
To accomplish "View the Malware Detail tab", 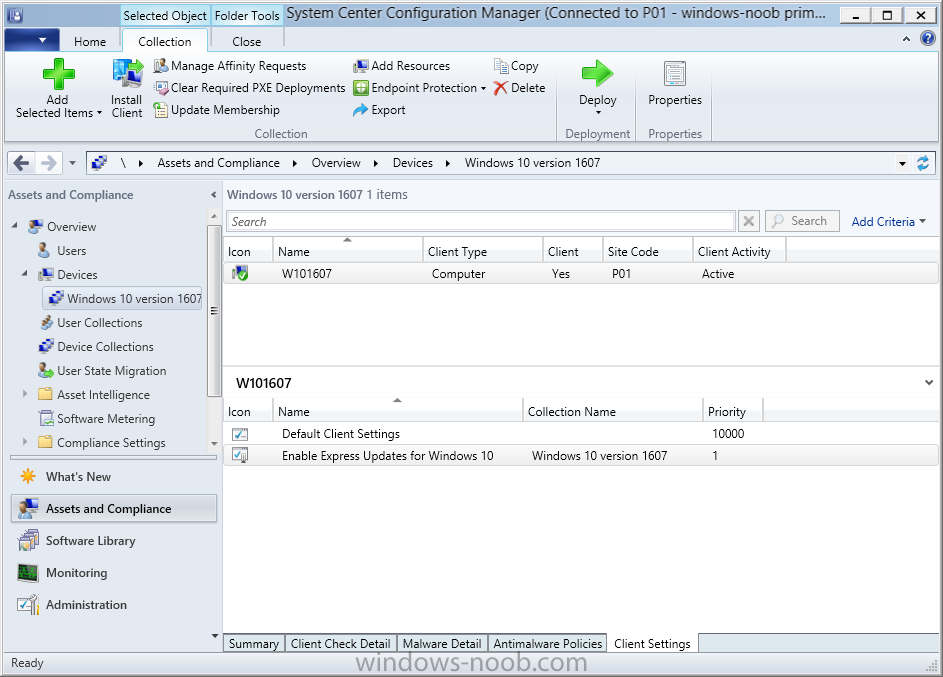I will (442, 643).
